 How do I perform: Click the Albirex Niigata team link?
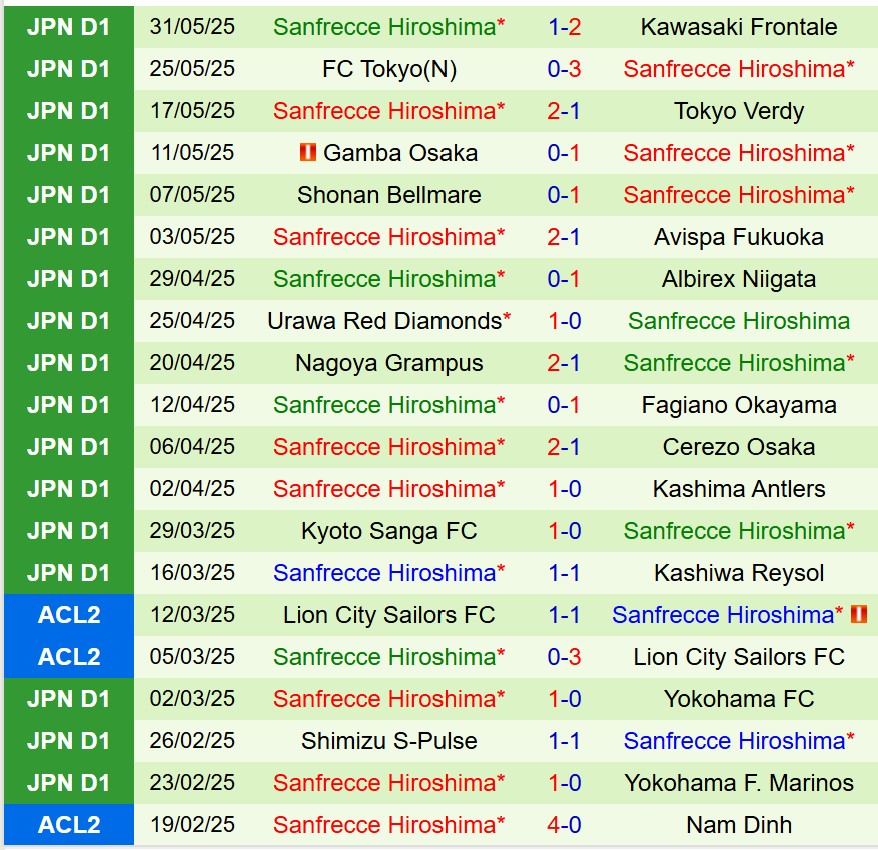click(739, 279)
